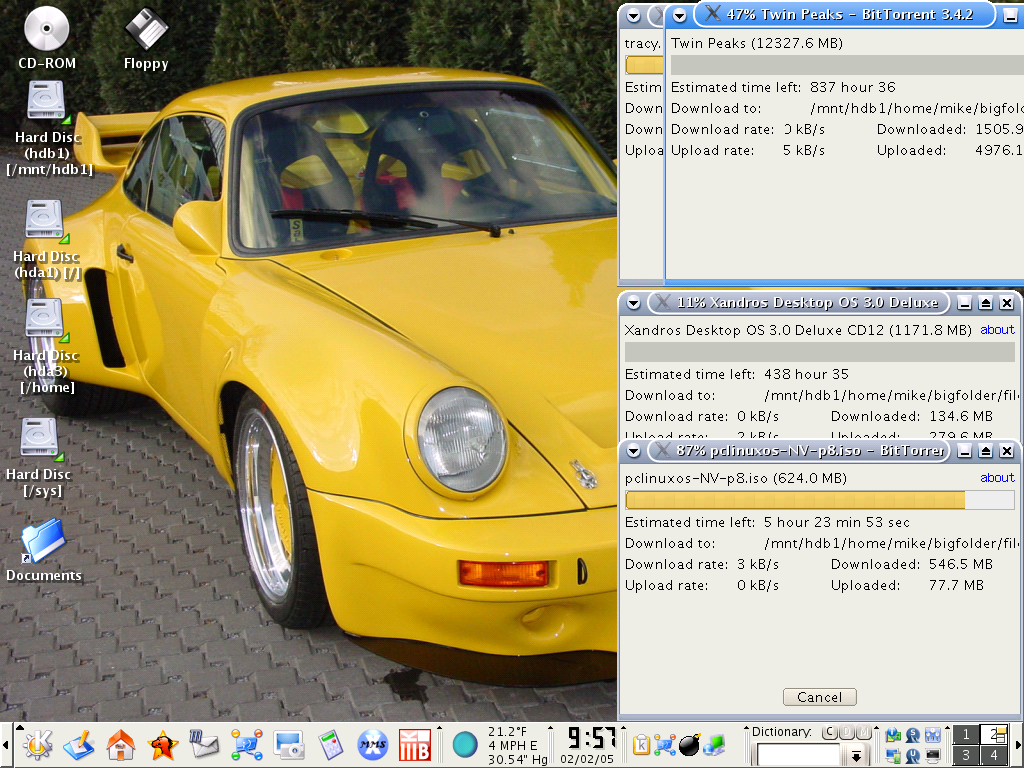
Task: Switch to virtual desktop 3
Action: pos(965,754)
